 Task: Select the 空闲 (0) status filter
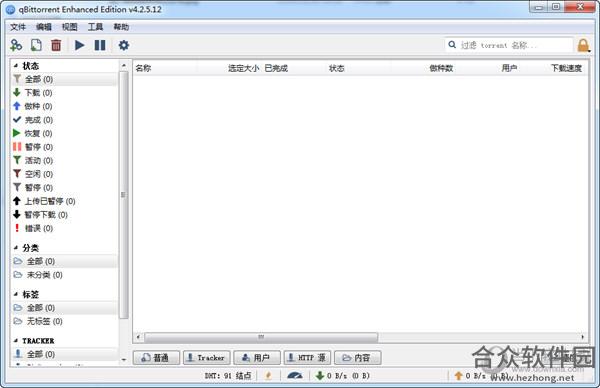(64, 174)
